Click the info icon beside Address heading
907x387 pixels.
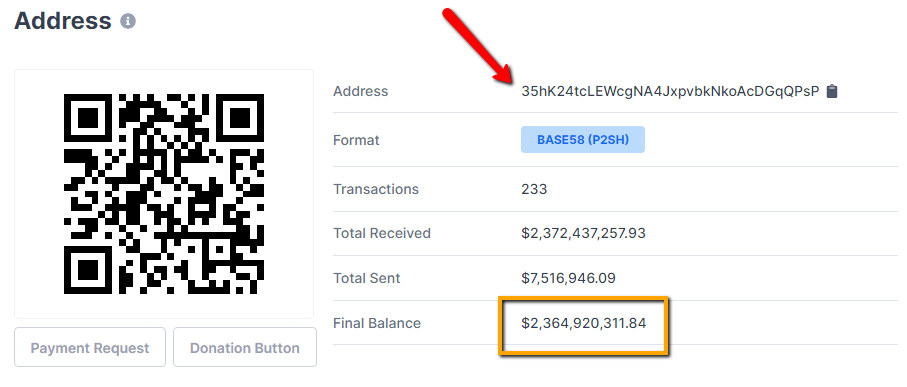(x=128, y=21)
